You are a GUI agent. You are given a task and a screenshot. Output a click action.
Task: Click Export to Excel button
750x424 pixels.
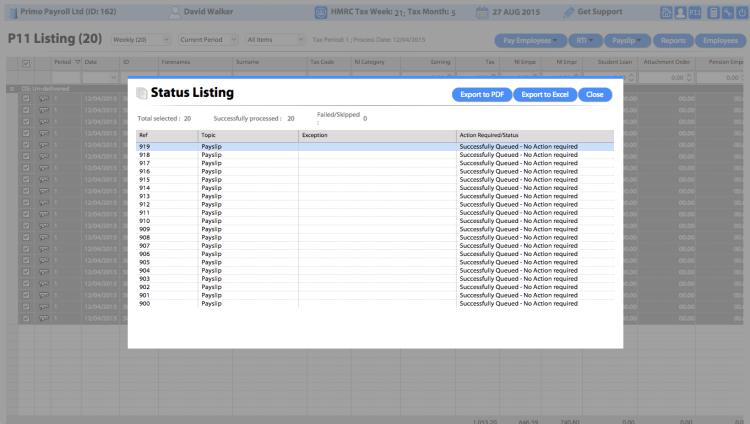545,94
